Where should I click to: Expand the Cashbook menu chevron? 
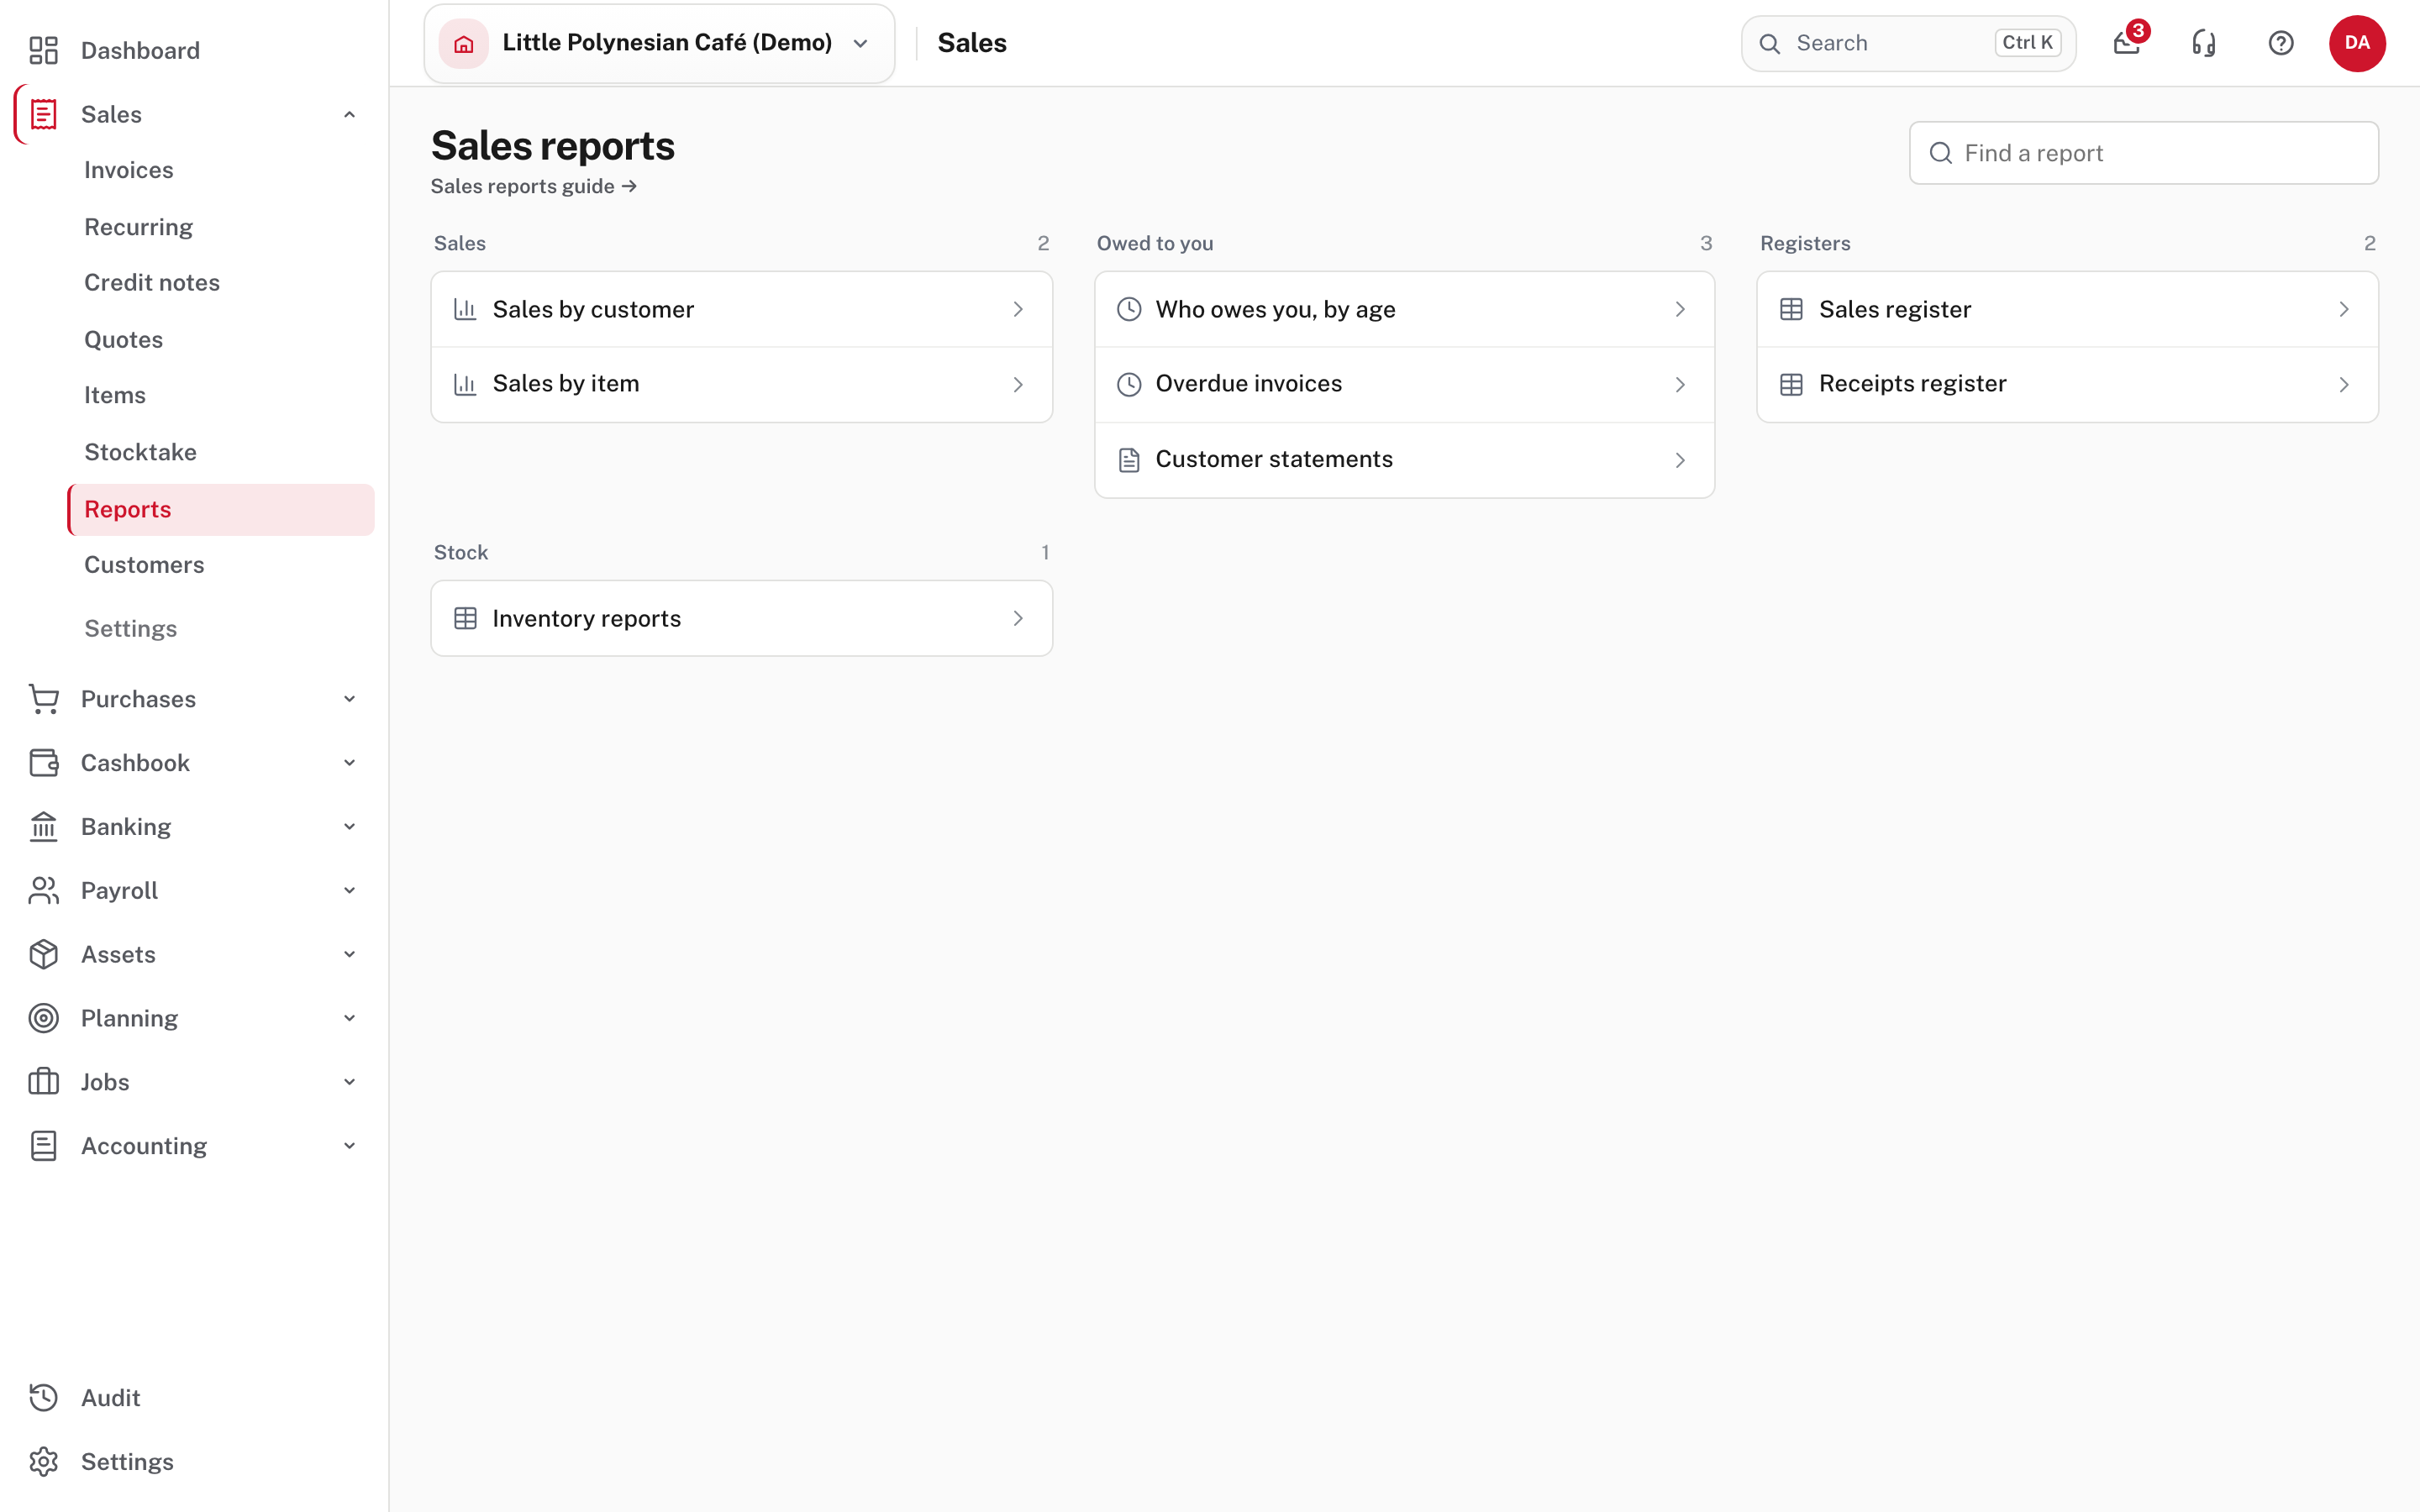point(349,763)
